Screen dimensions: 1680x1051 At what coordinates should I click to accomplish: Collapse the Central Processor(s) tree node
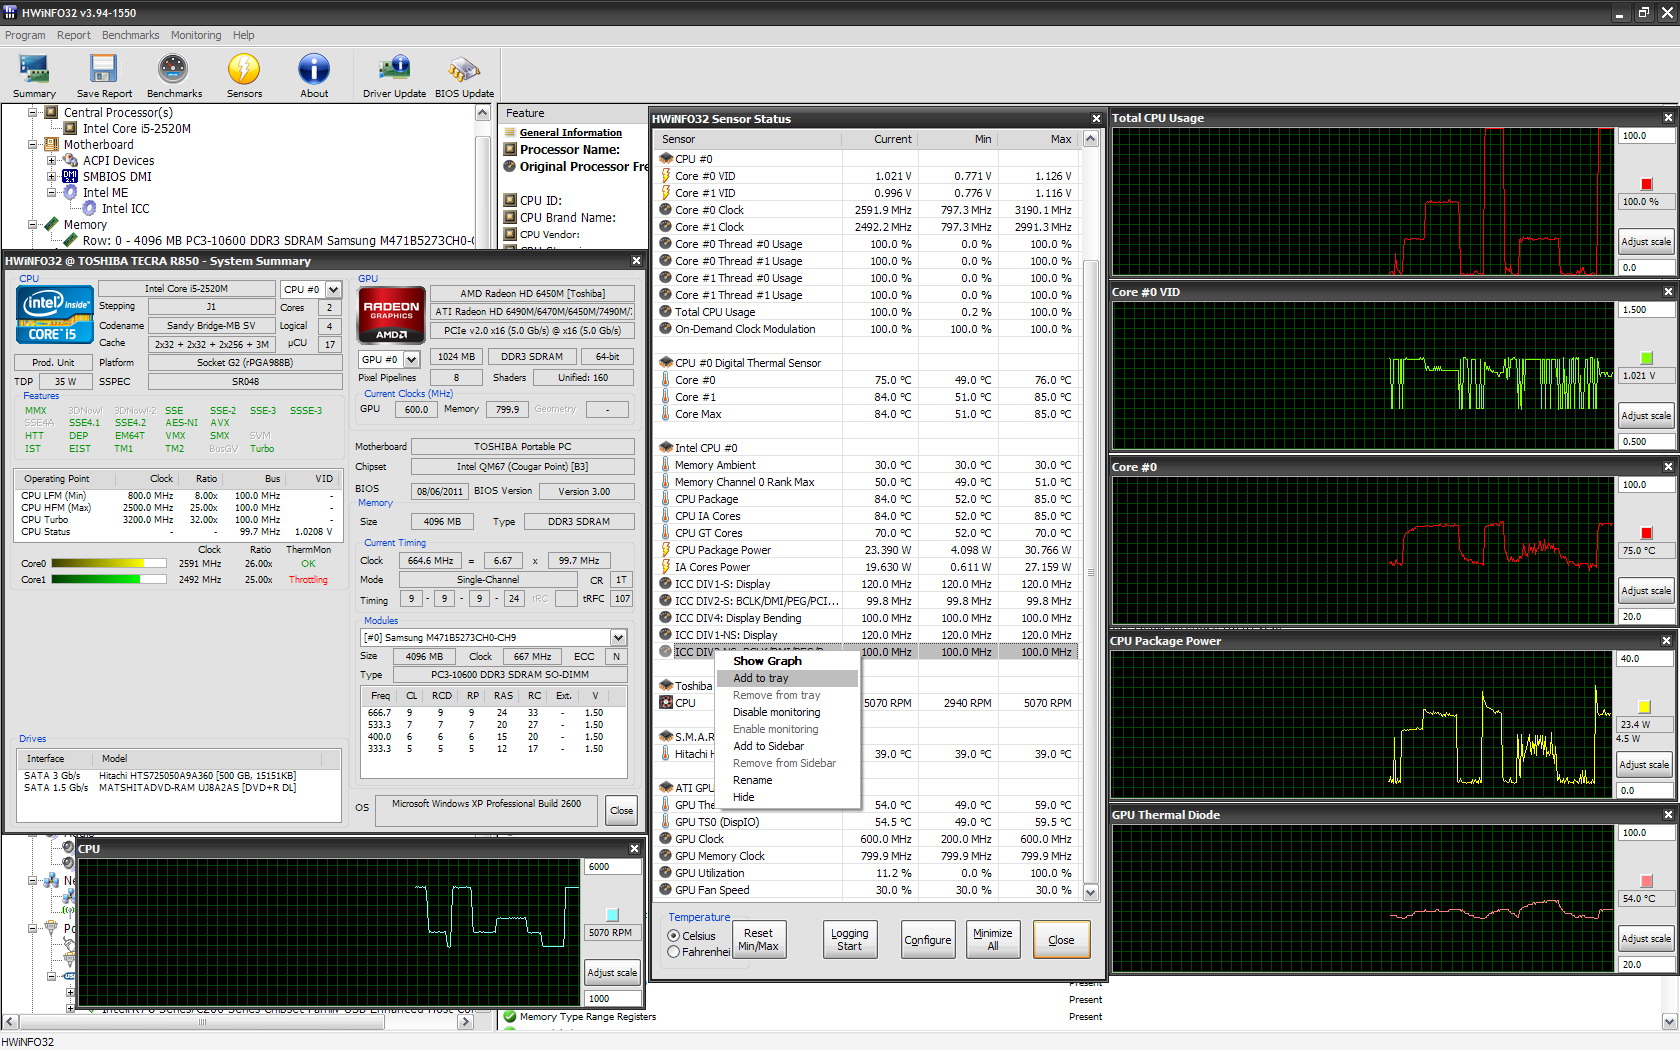tap(33, 113)
